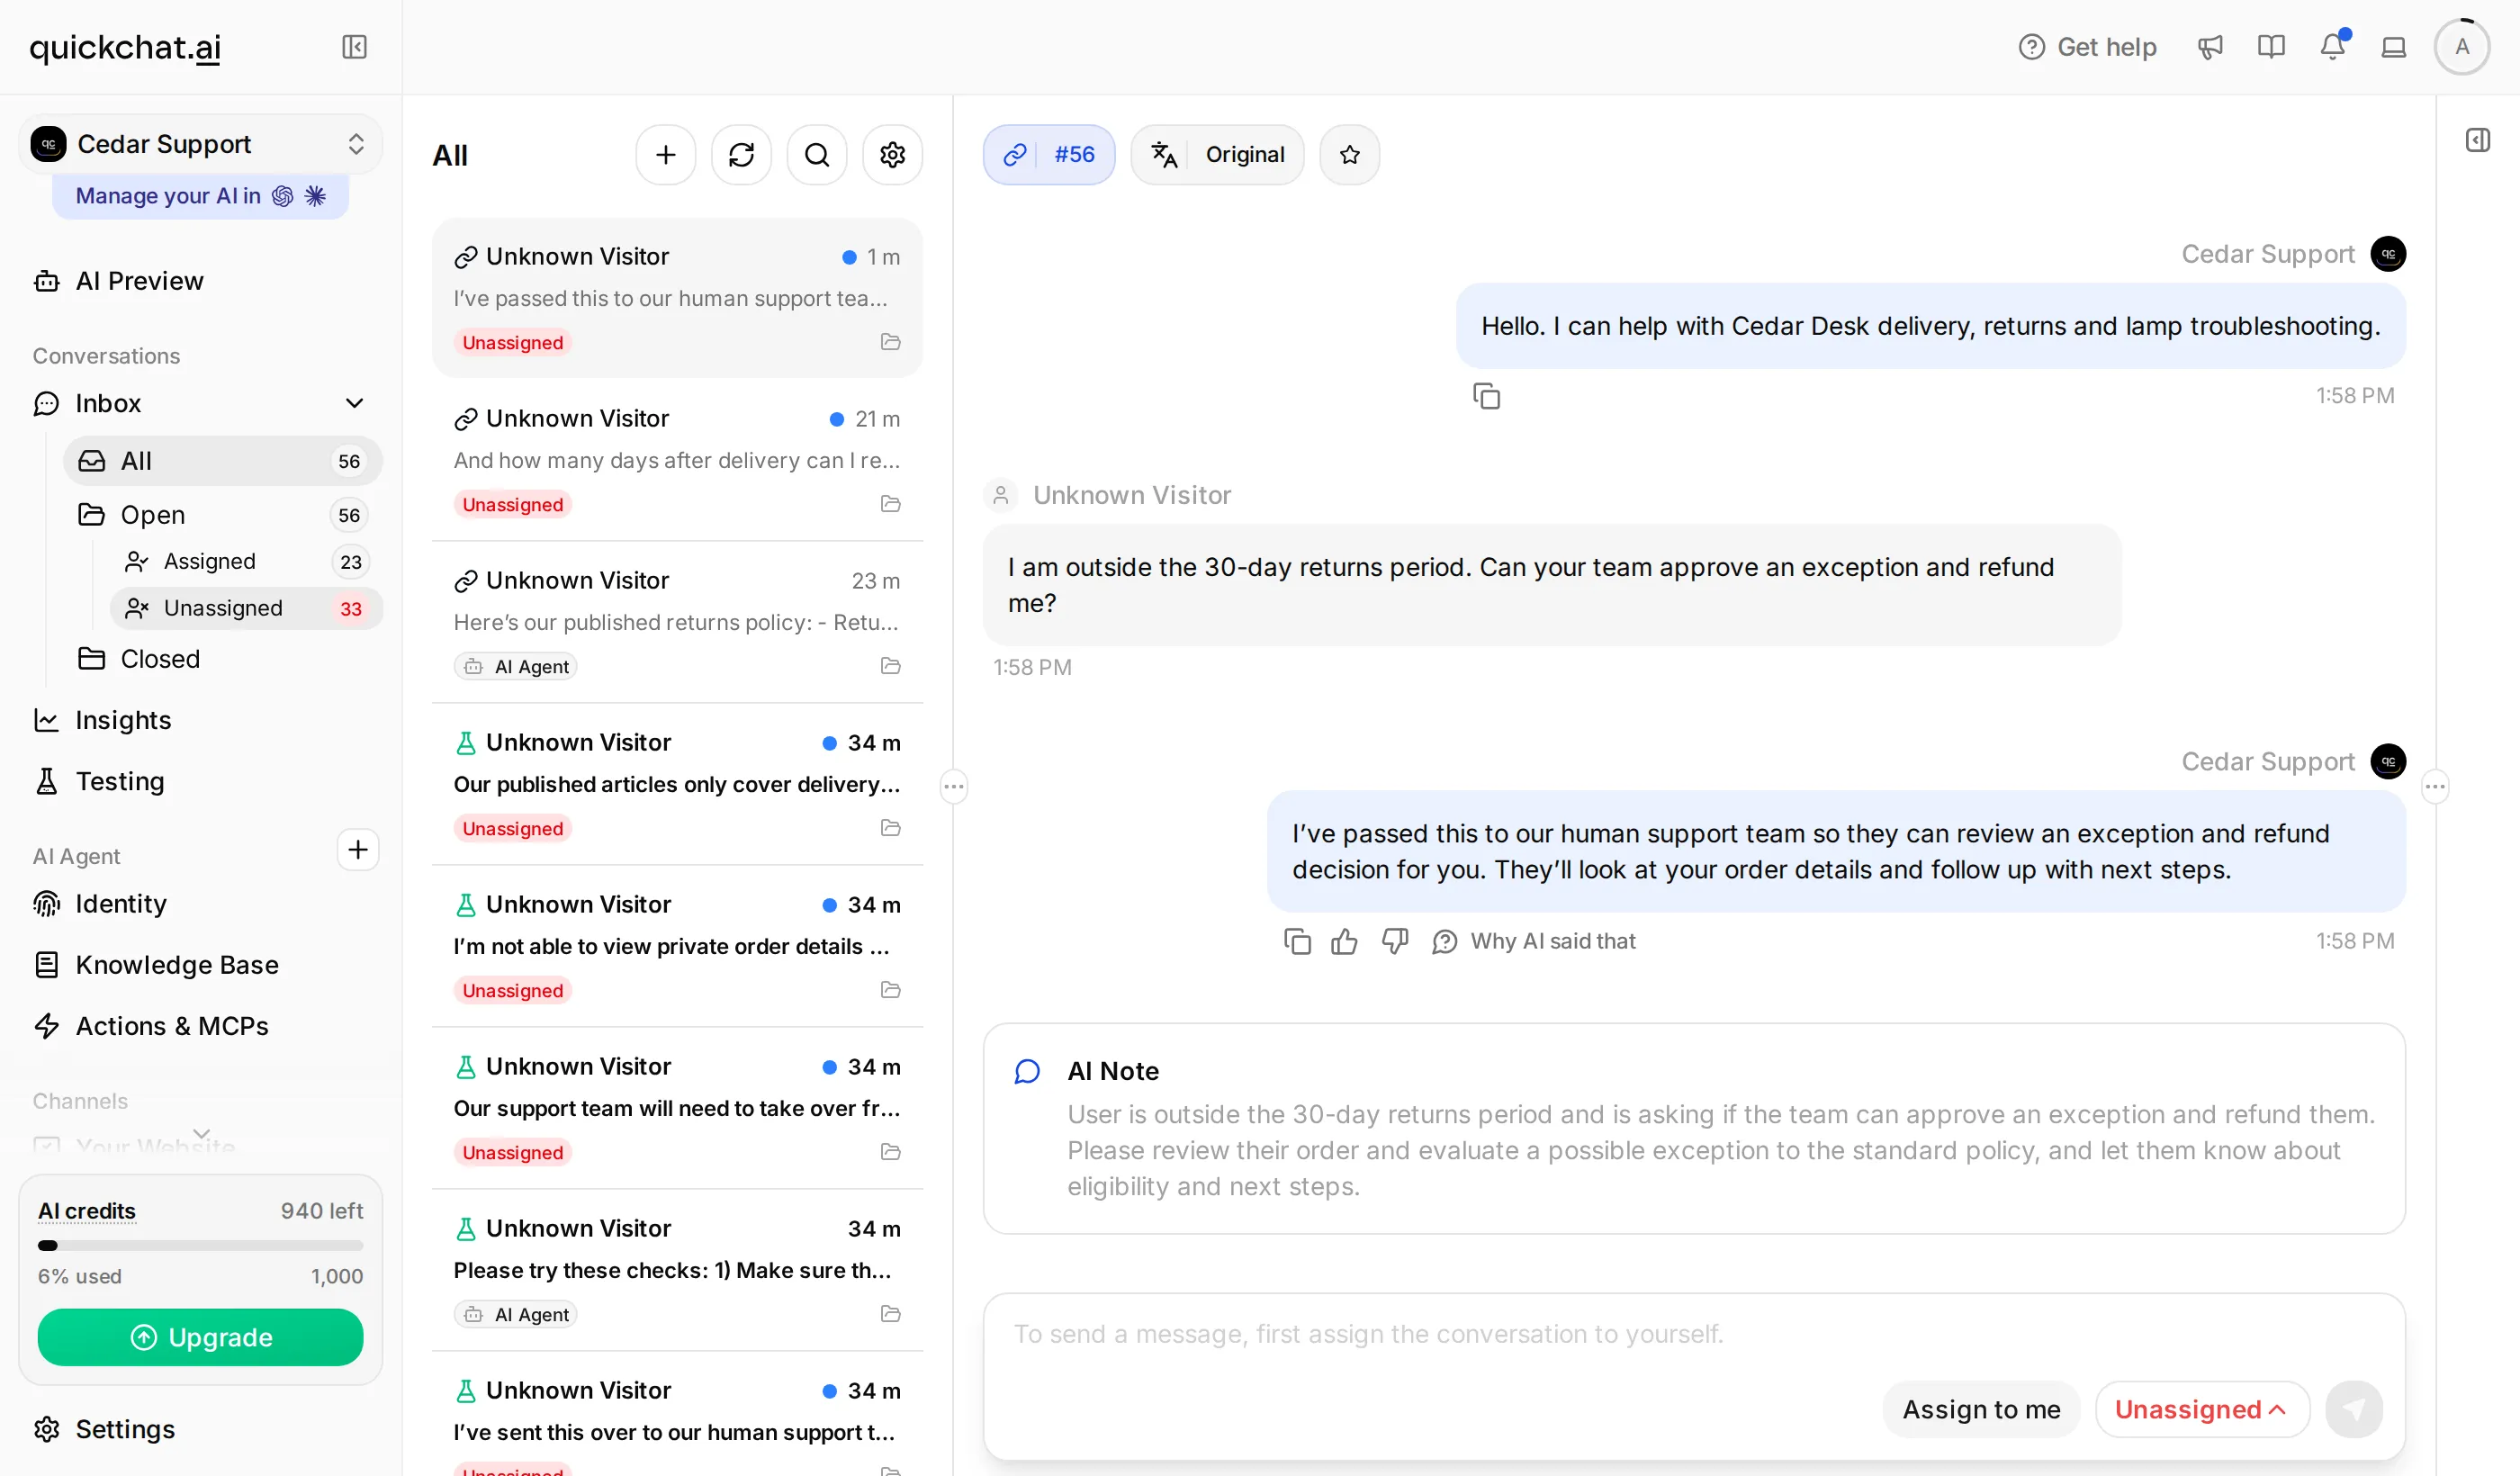This screenshot has height=1476, width=2520.
Task: Click the AI credits usage bar
Action: (x=200, y=1246)
